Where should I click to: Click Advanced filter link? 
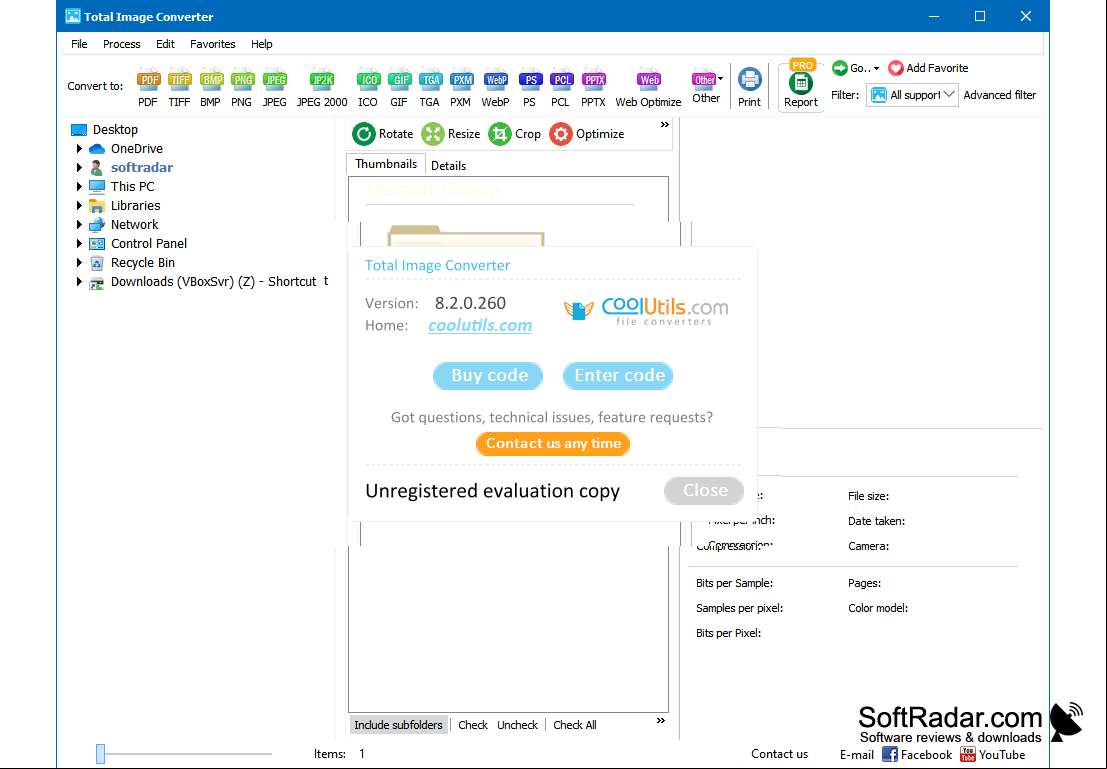coord(1000,95)
